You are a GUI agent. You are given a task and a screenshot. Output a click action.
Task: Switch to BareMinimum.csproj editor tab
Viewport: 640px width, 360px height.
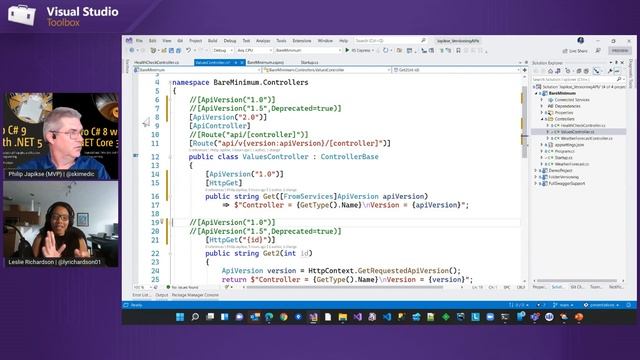tap(265, 62)
